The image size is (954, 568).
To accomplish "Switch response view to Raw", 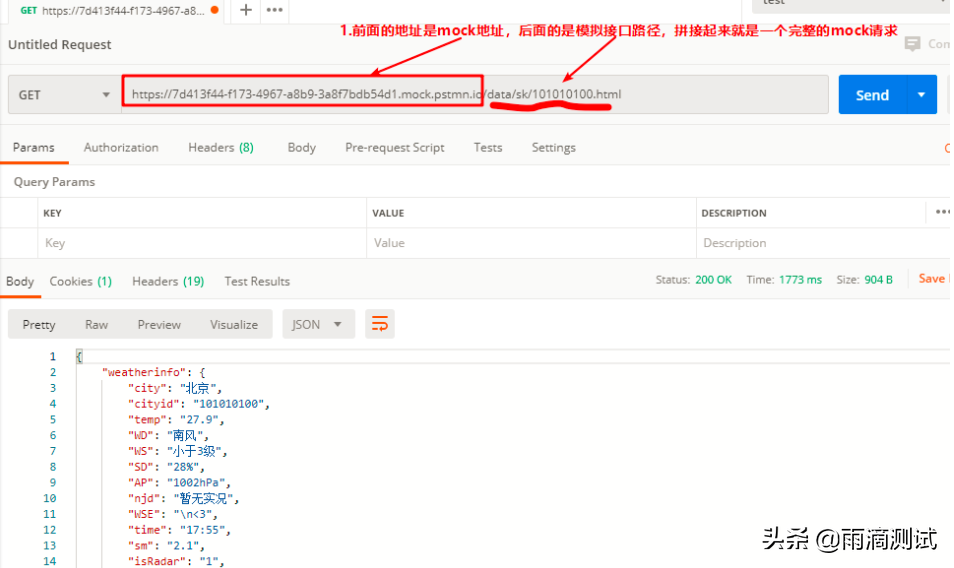I will (96, 324).
